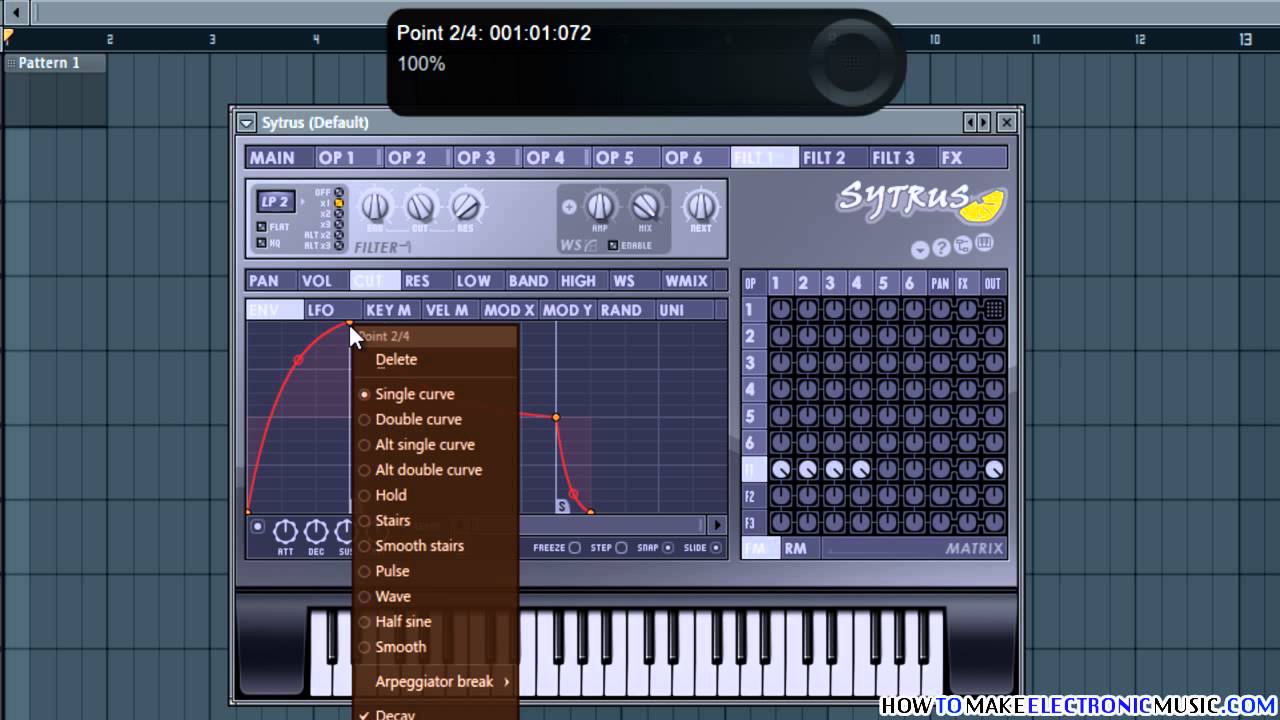Toggle the STEP envelope option
The image size is (1280, 720).
[621, 548]
